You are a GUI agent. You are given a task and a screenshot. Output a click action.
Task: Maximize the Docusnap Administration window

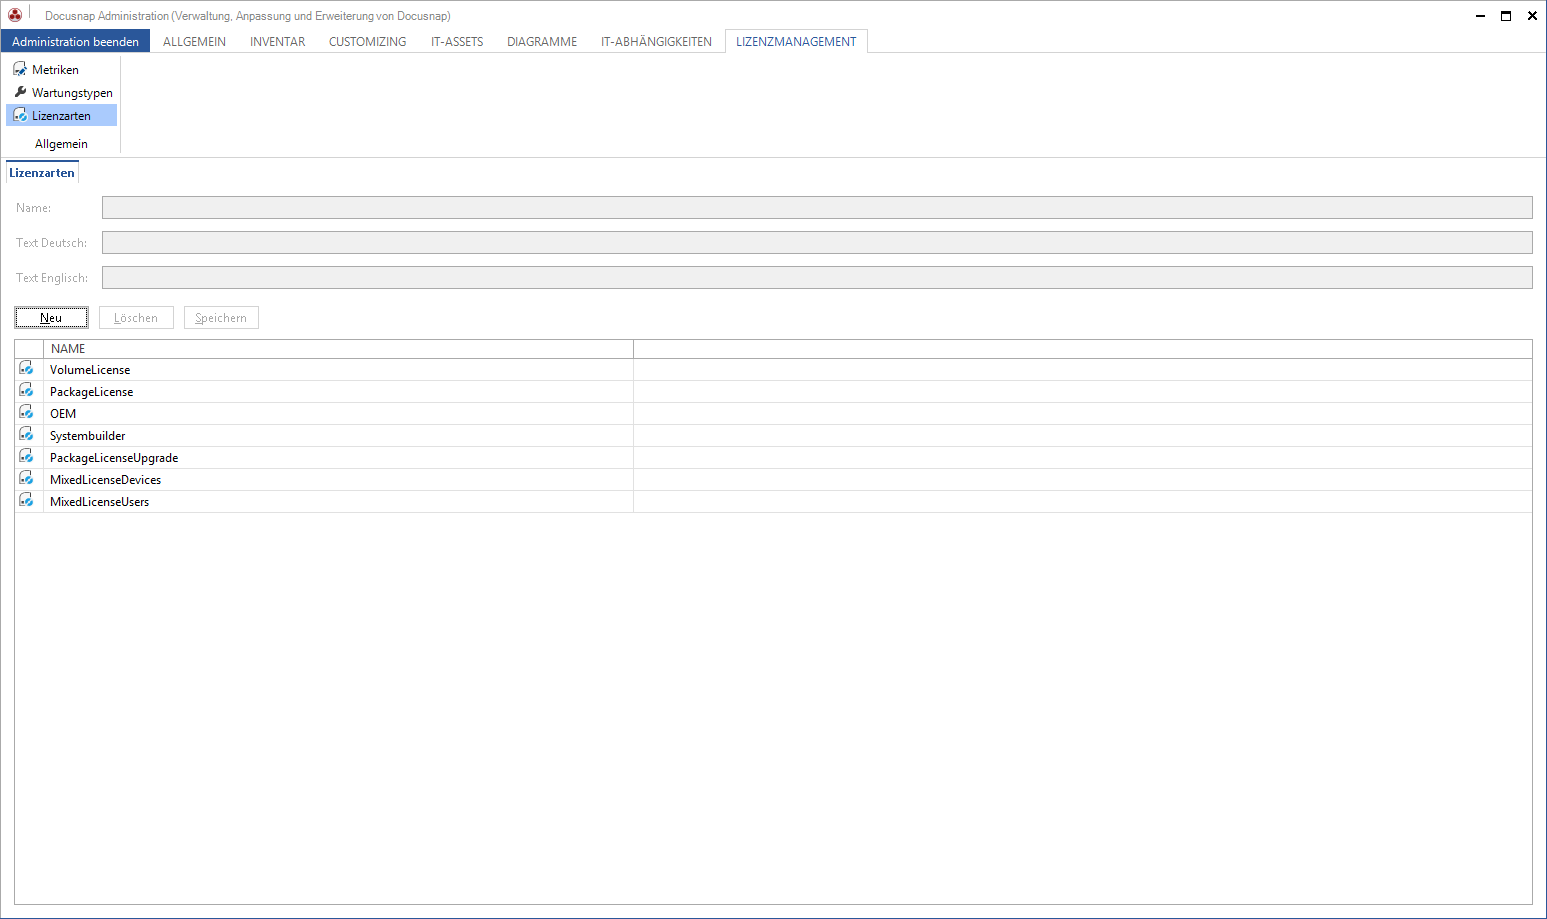tap(1506, 15)
